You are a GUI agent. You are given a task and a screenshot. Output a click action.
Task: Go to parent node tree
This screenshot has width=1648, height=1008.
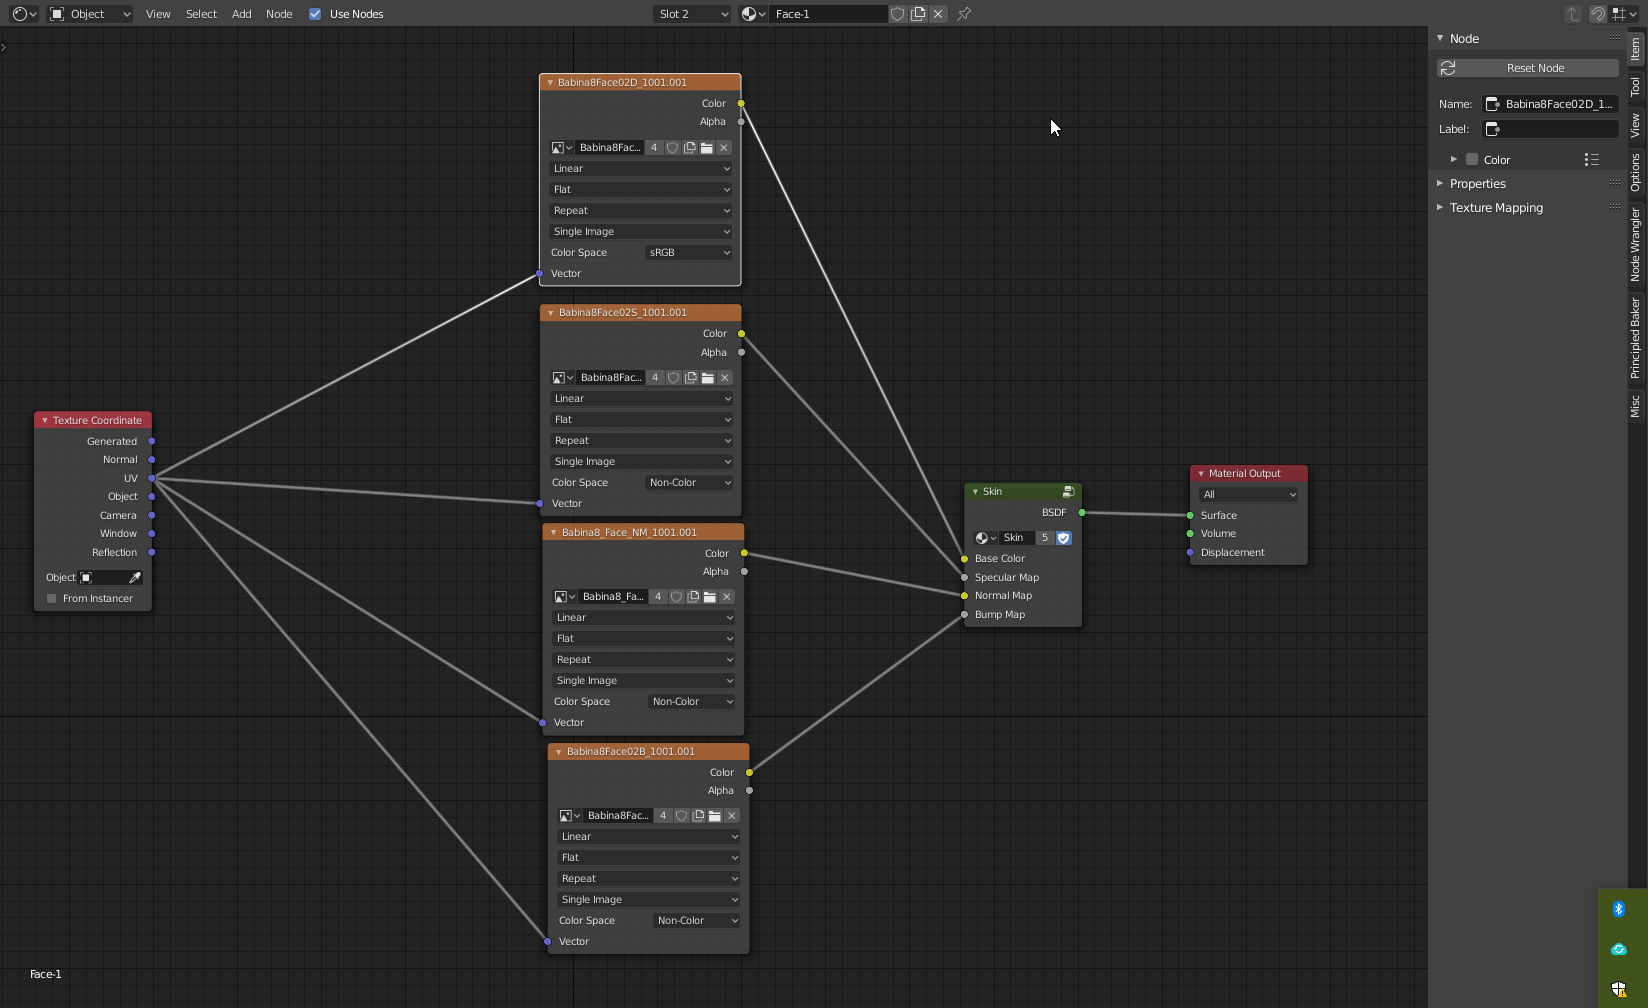1573,14
